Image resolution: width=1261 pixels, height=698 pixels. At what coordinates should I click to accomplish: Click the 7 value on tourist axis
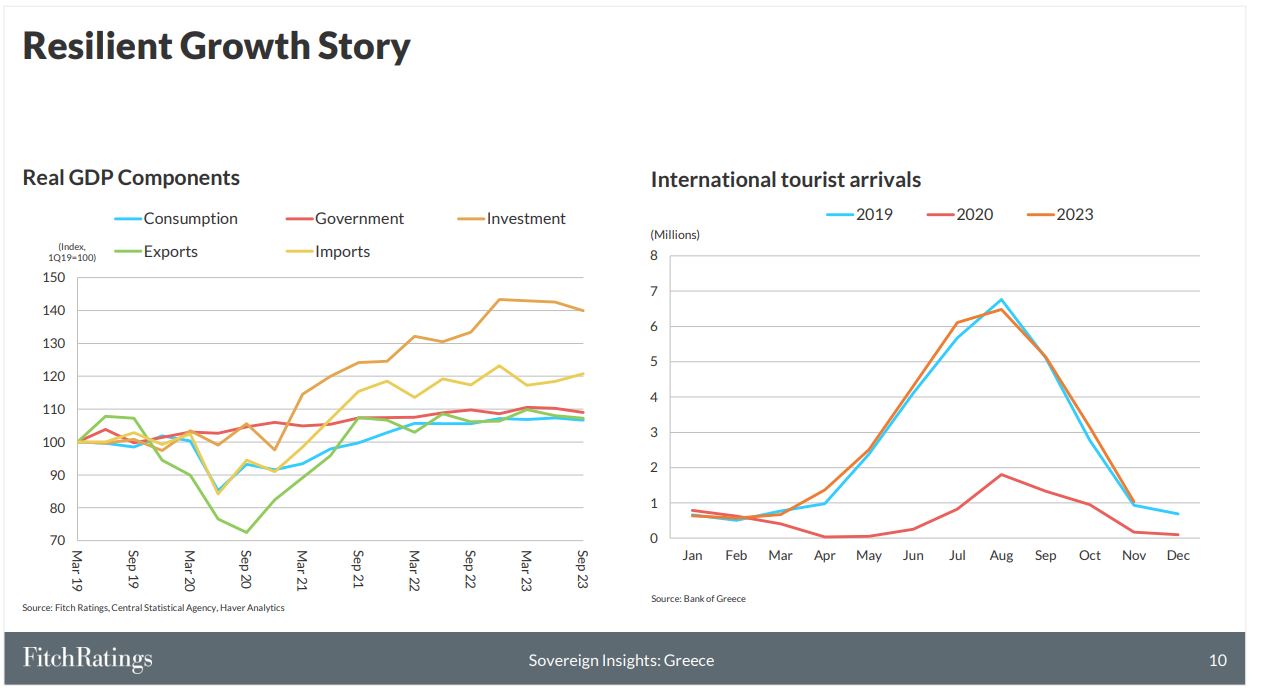point(654,291)
